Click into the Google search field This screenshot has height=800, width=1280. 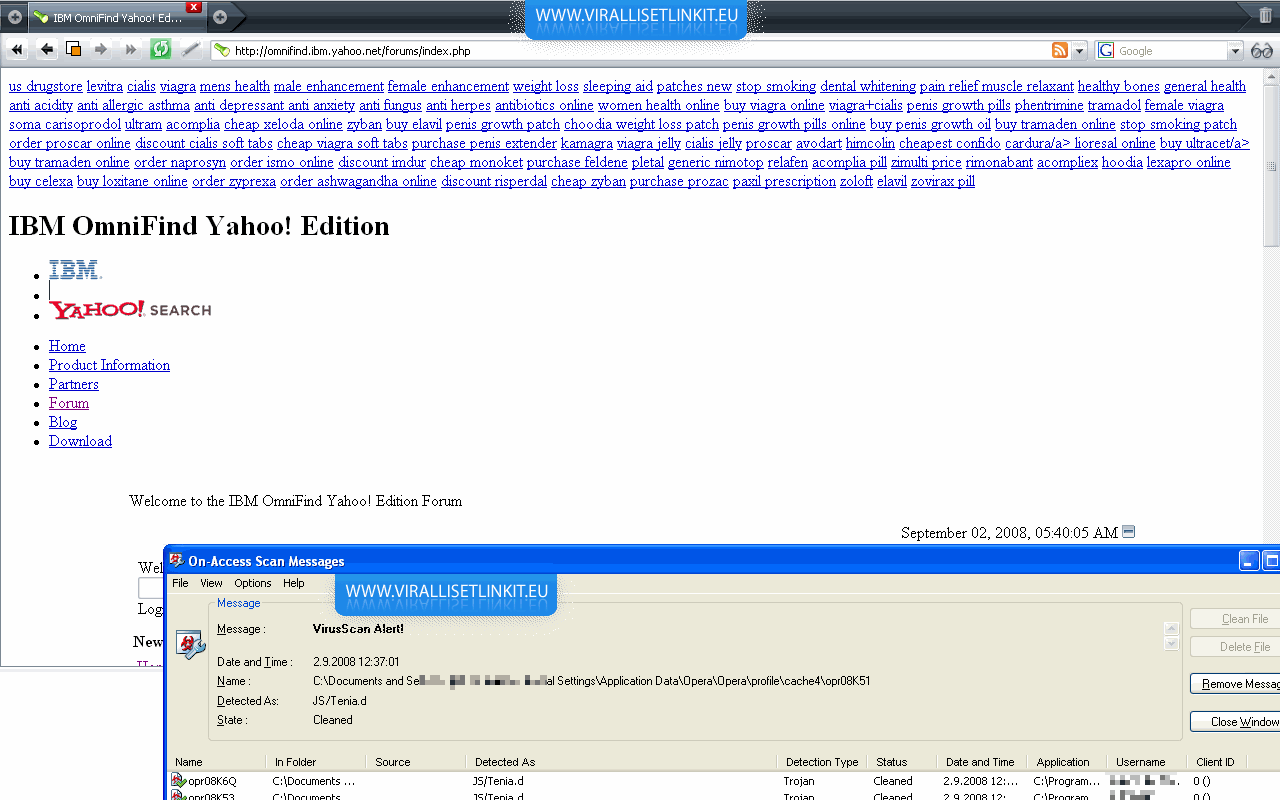pos(1170,51)
